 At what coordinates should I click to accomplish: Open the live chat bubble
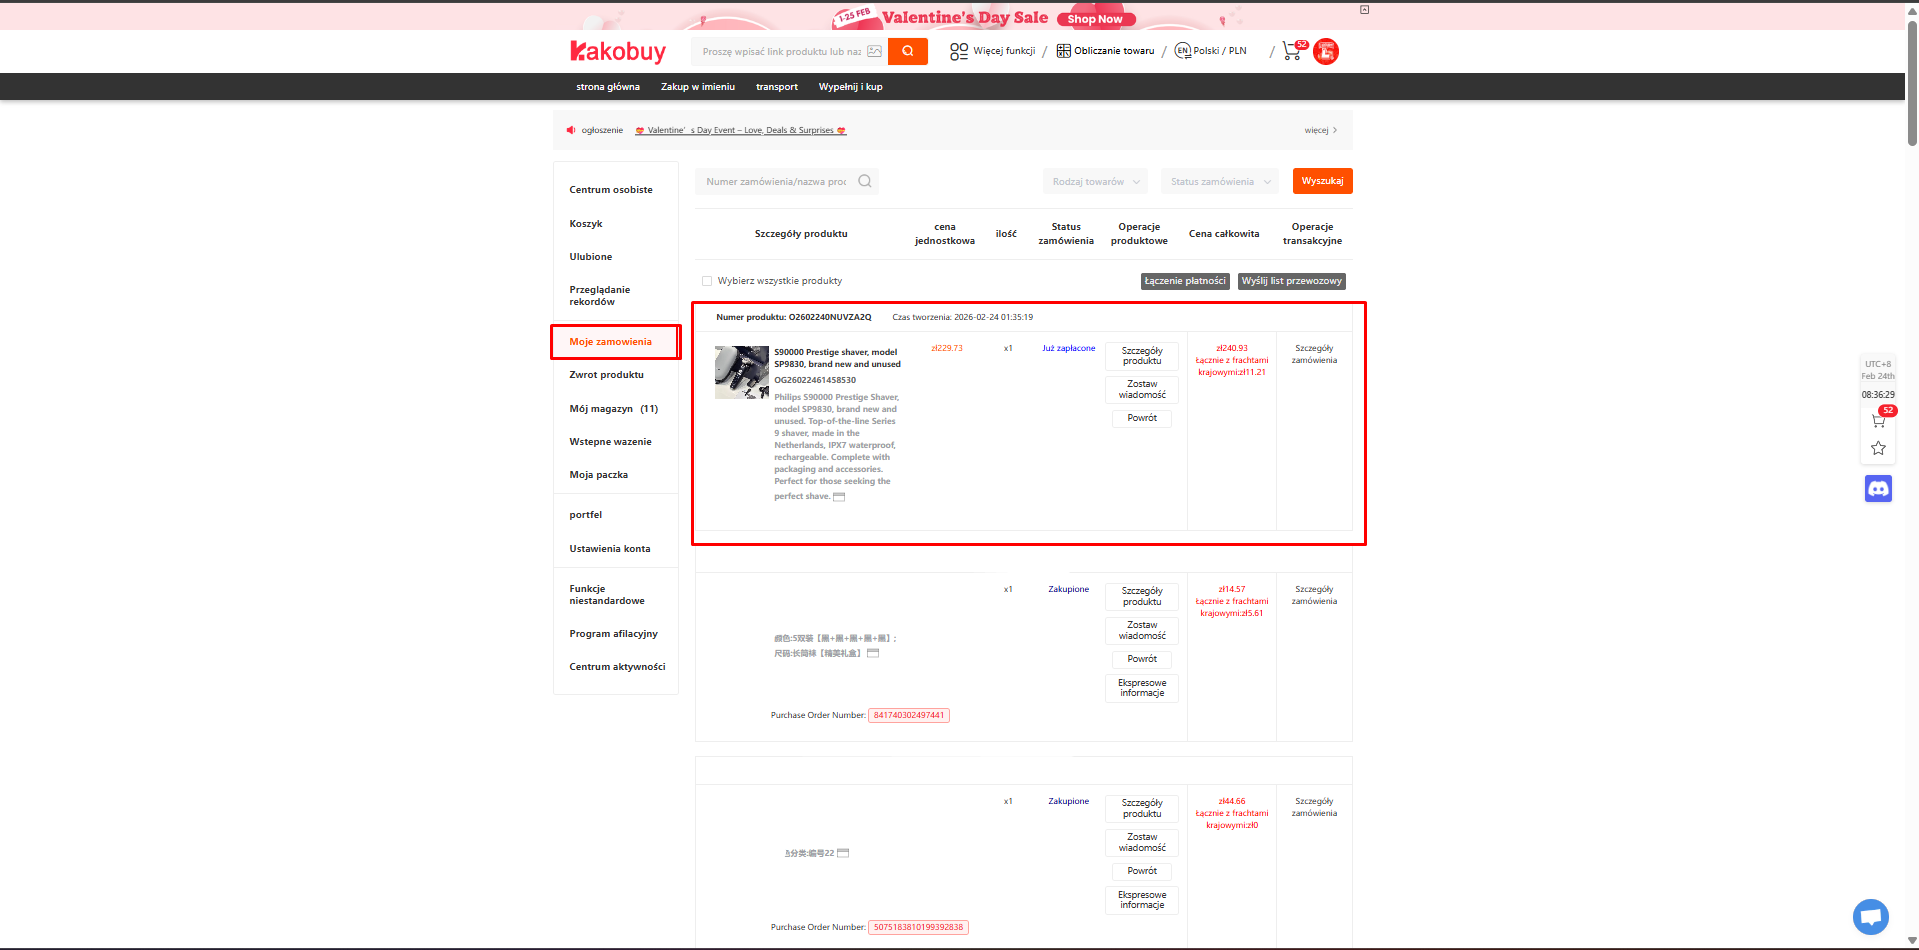1870,916
